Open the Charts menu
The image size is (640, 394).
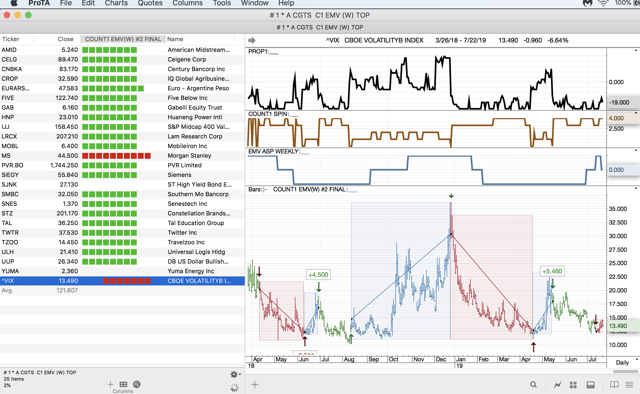coord(116,3)
